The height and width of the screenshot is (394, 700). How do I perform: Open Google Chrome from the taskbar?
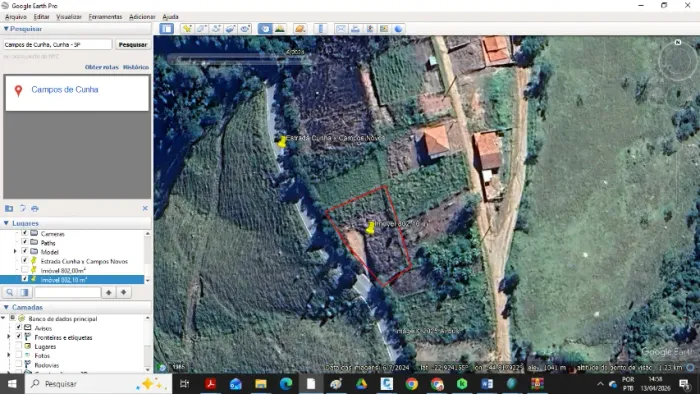click(x=412, y=384)
